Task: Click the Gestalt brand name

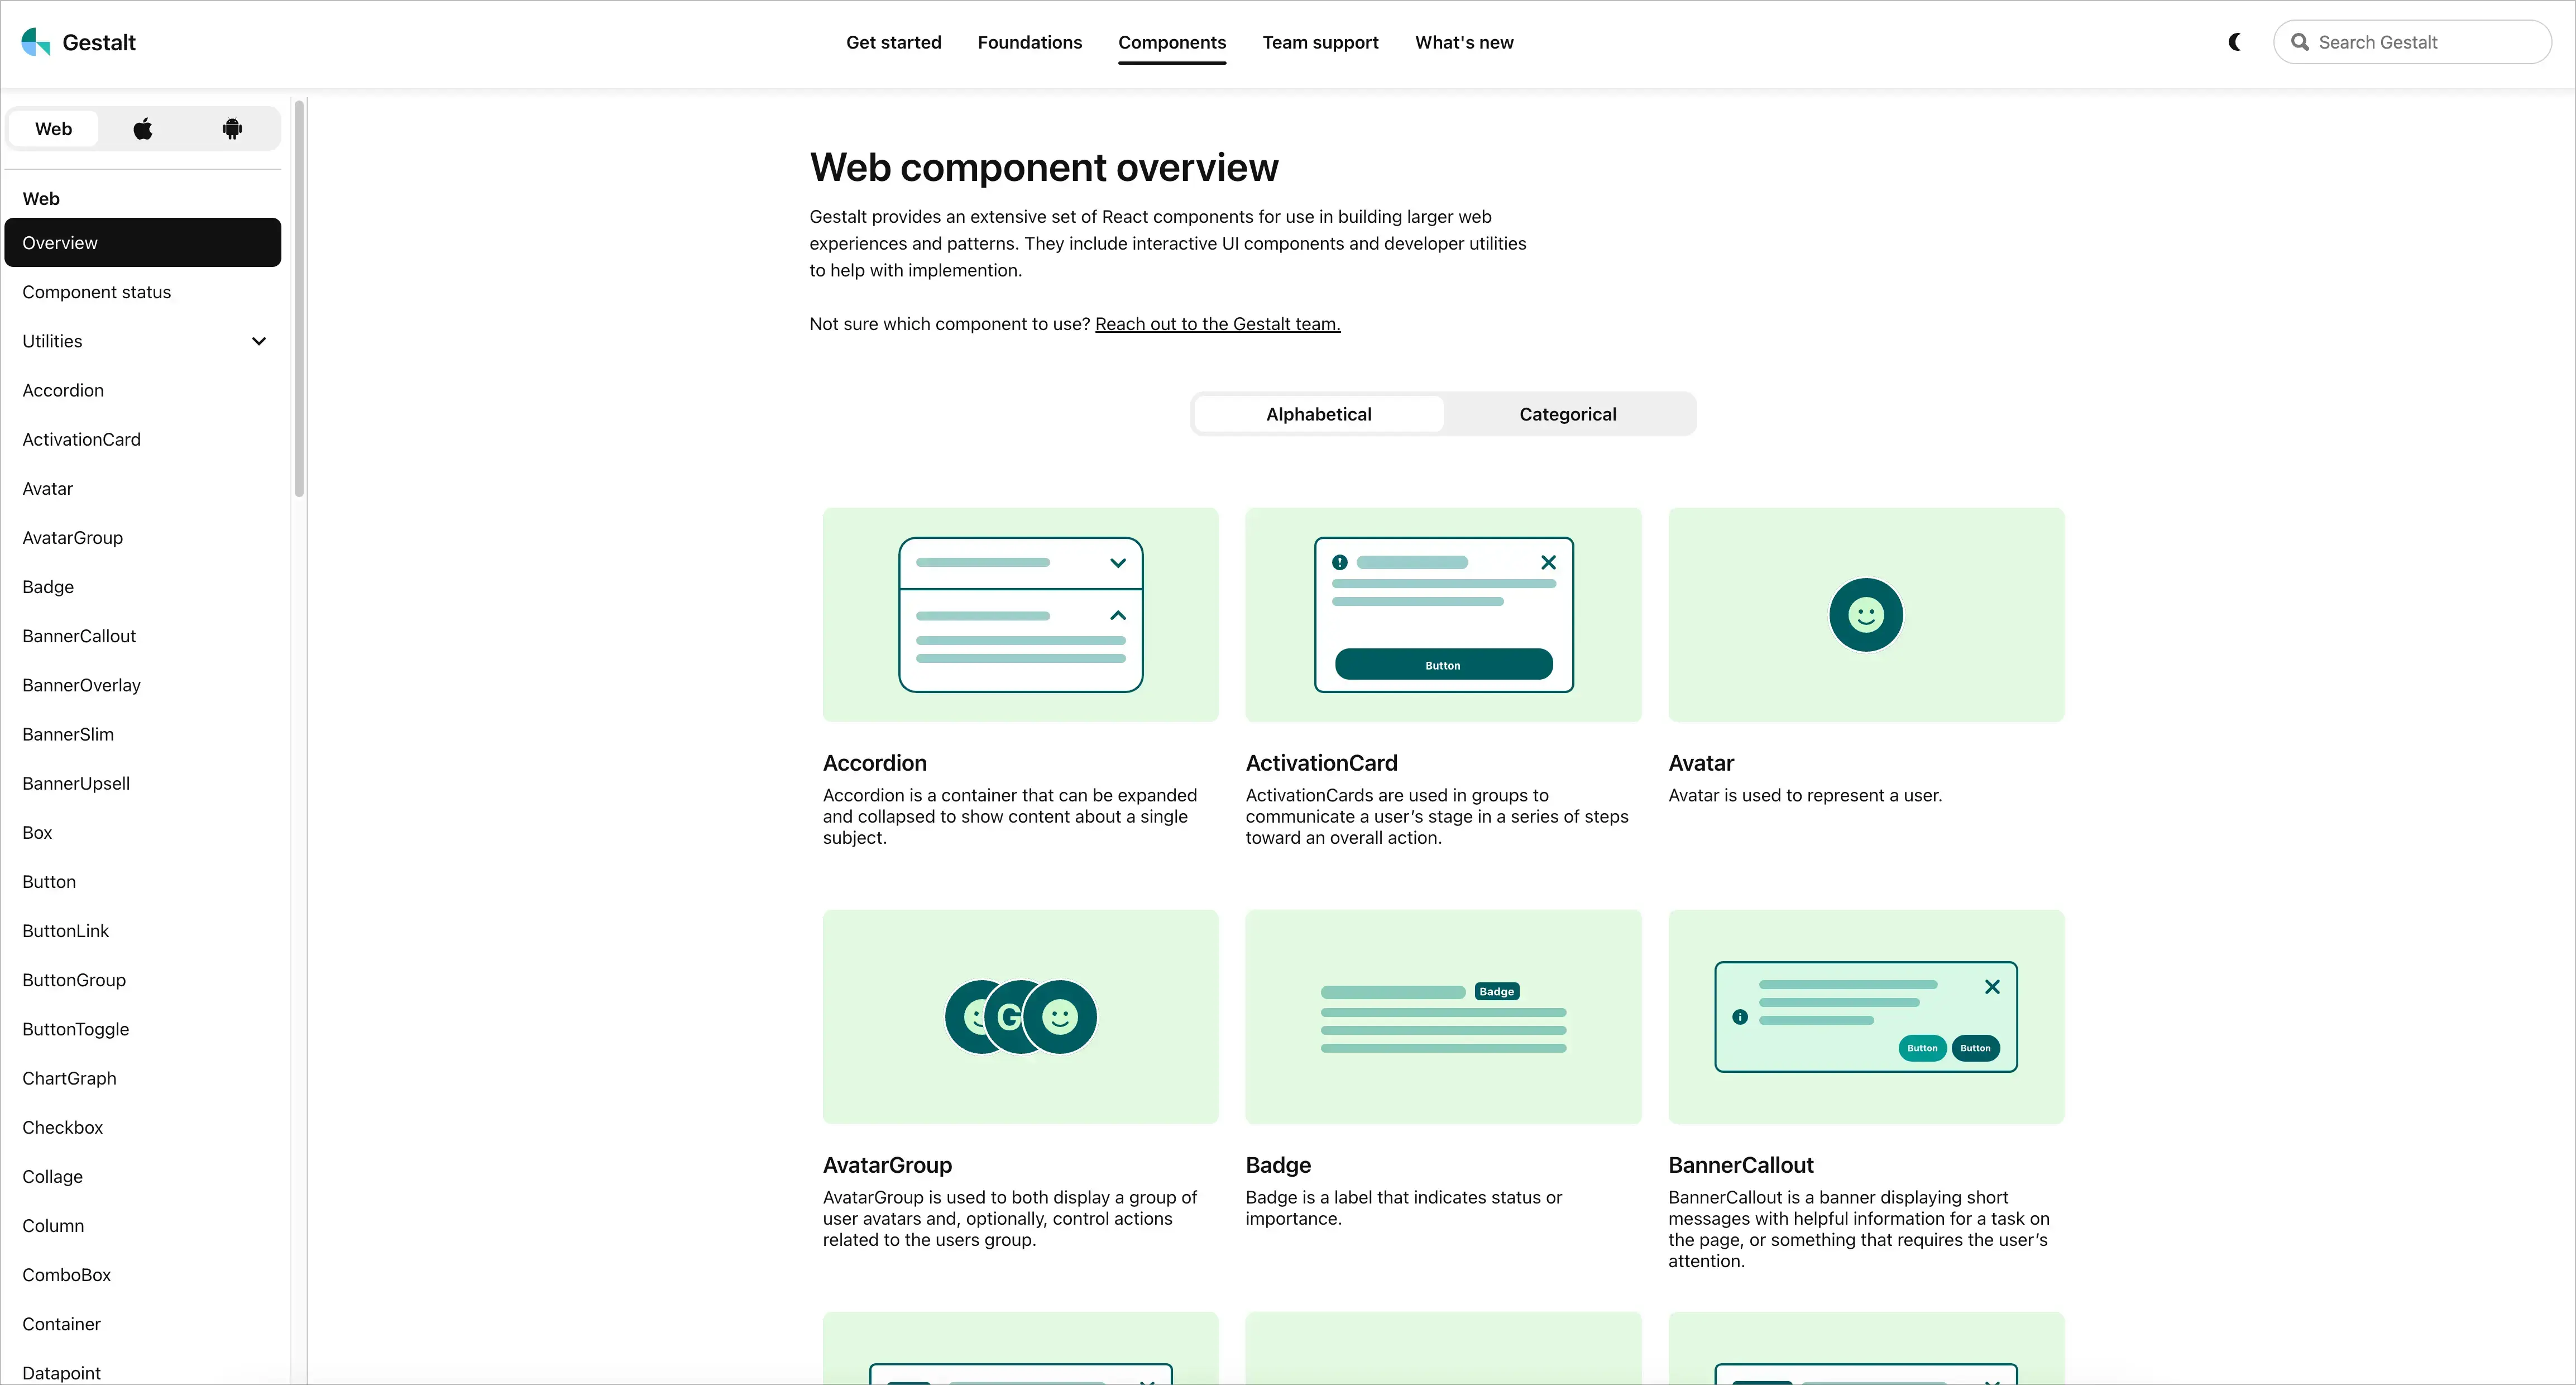Action: [99, 42]
